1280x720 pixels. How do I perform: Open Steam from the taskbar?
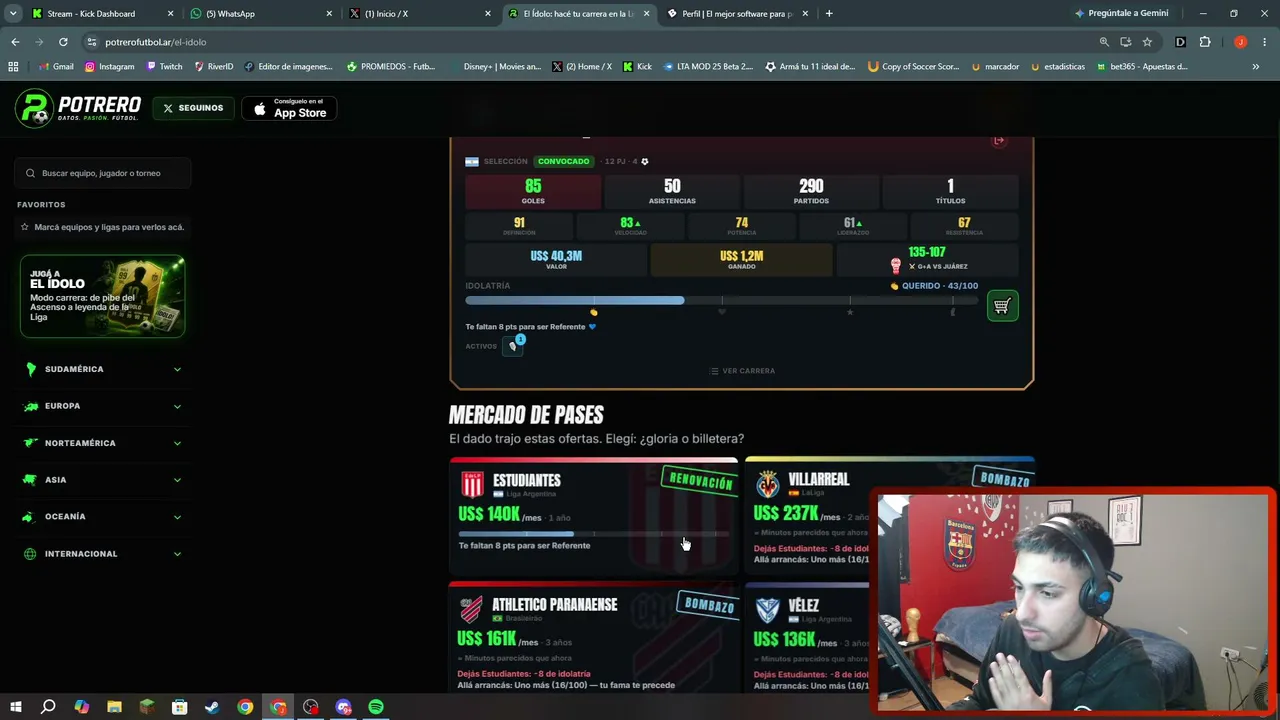pyautogui.click(x=212, y=707)
